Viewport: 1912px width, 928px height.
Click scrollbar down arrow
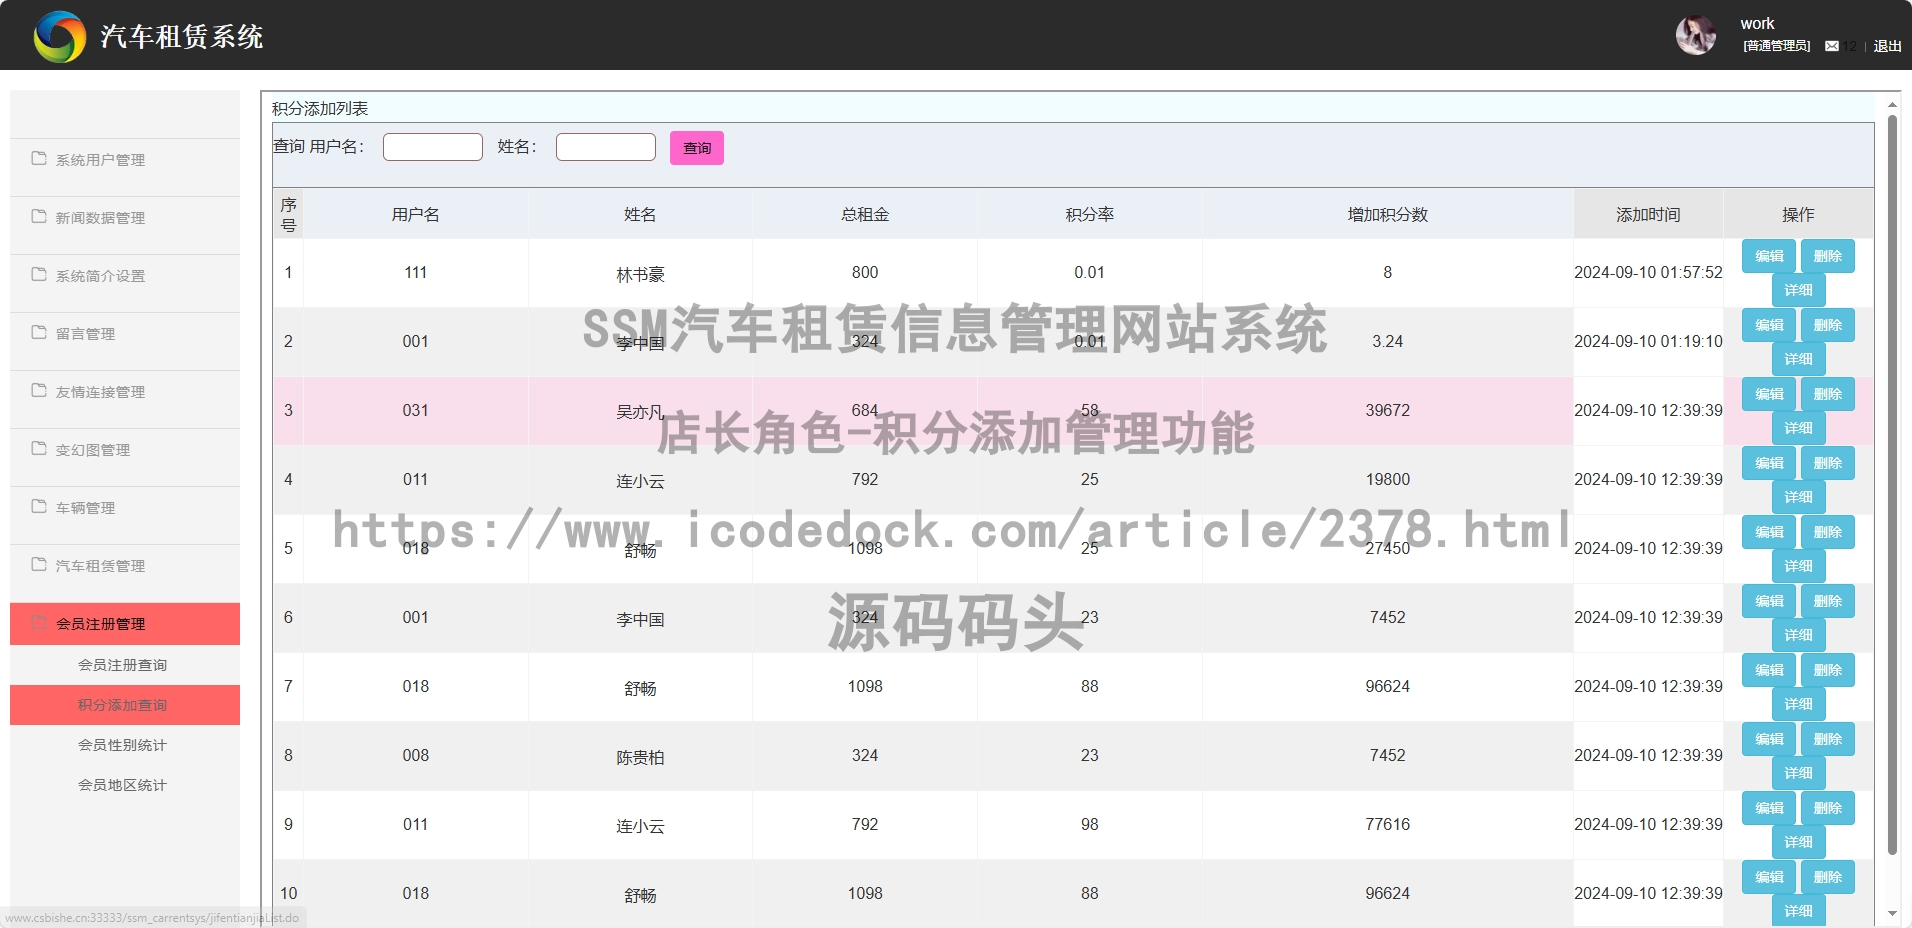tap(1892, 914)
